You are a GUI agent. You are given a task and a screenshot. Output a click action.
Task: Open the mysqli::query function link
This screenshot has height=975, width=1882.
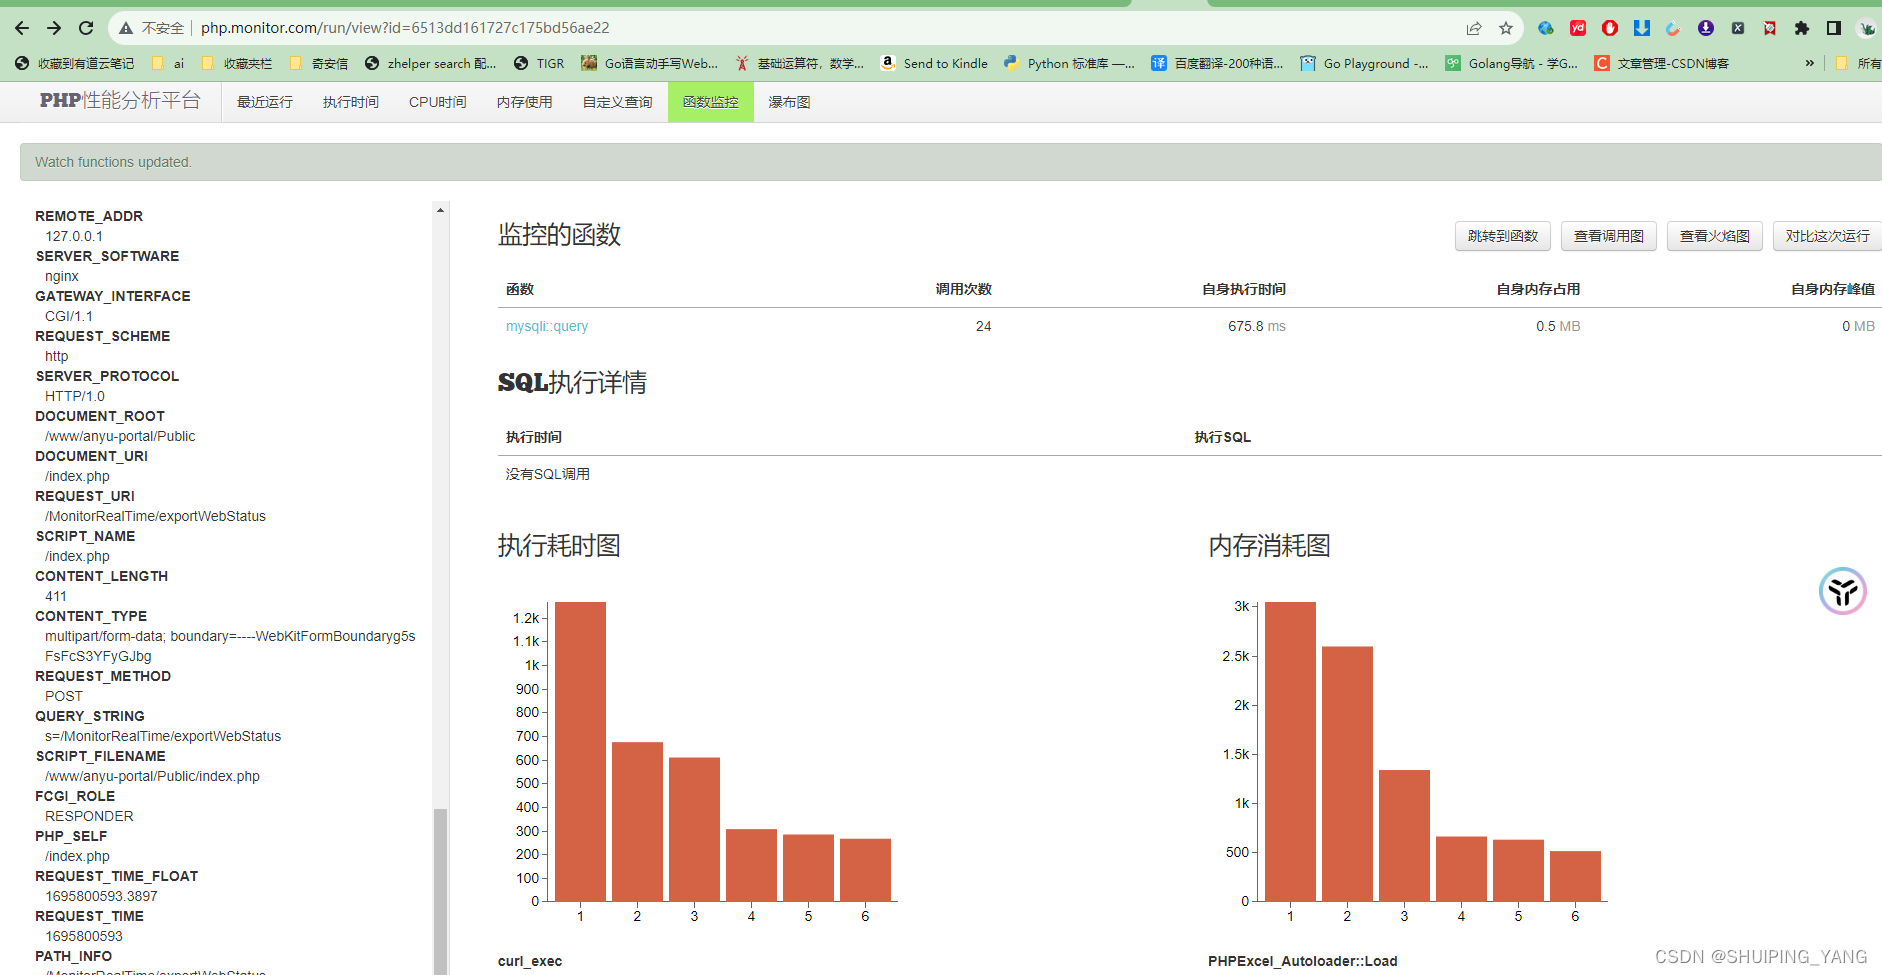[x=547, y=326]
